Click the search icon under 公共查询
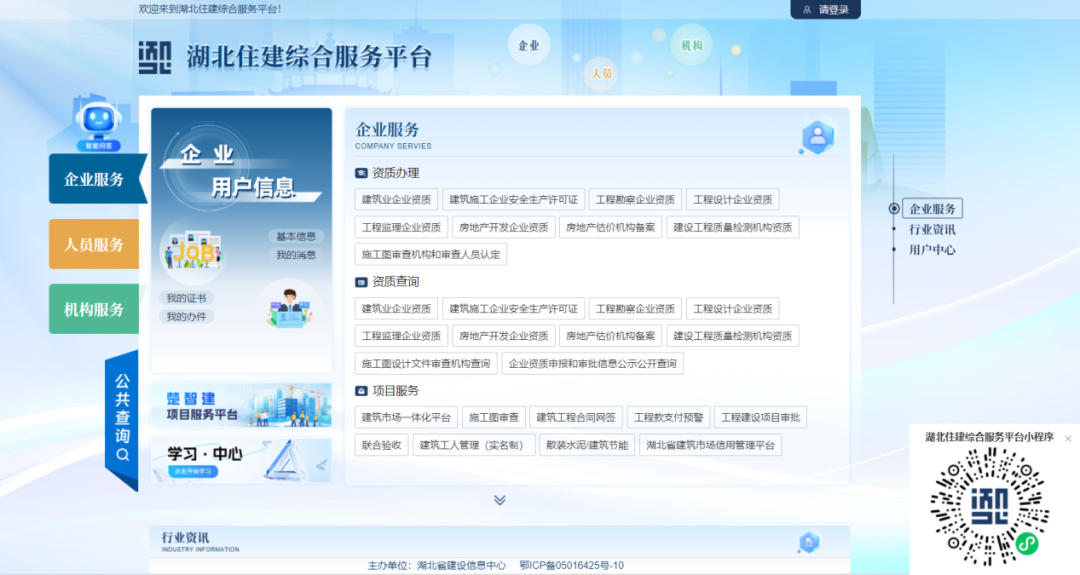 click(x=122, y=455)
